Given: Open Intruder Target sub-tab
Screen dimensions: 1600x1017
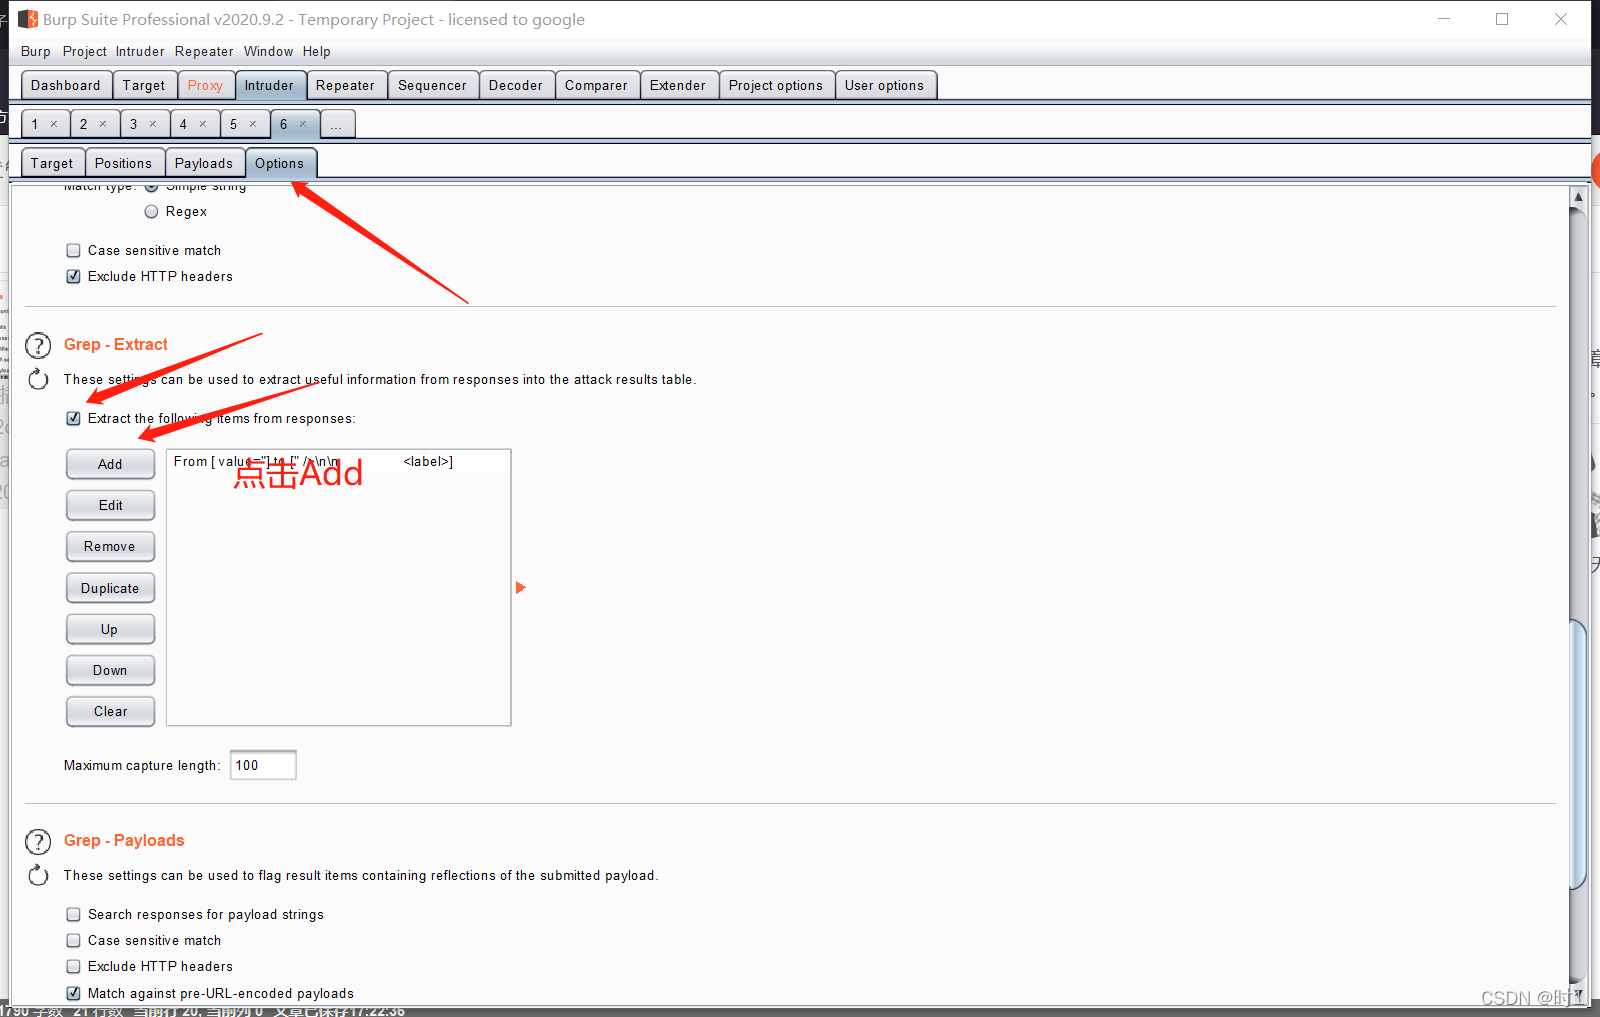Looking at the screenshot, I should coord(52,164).
